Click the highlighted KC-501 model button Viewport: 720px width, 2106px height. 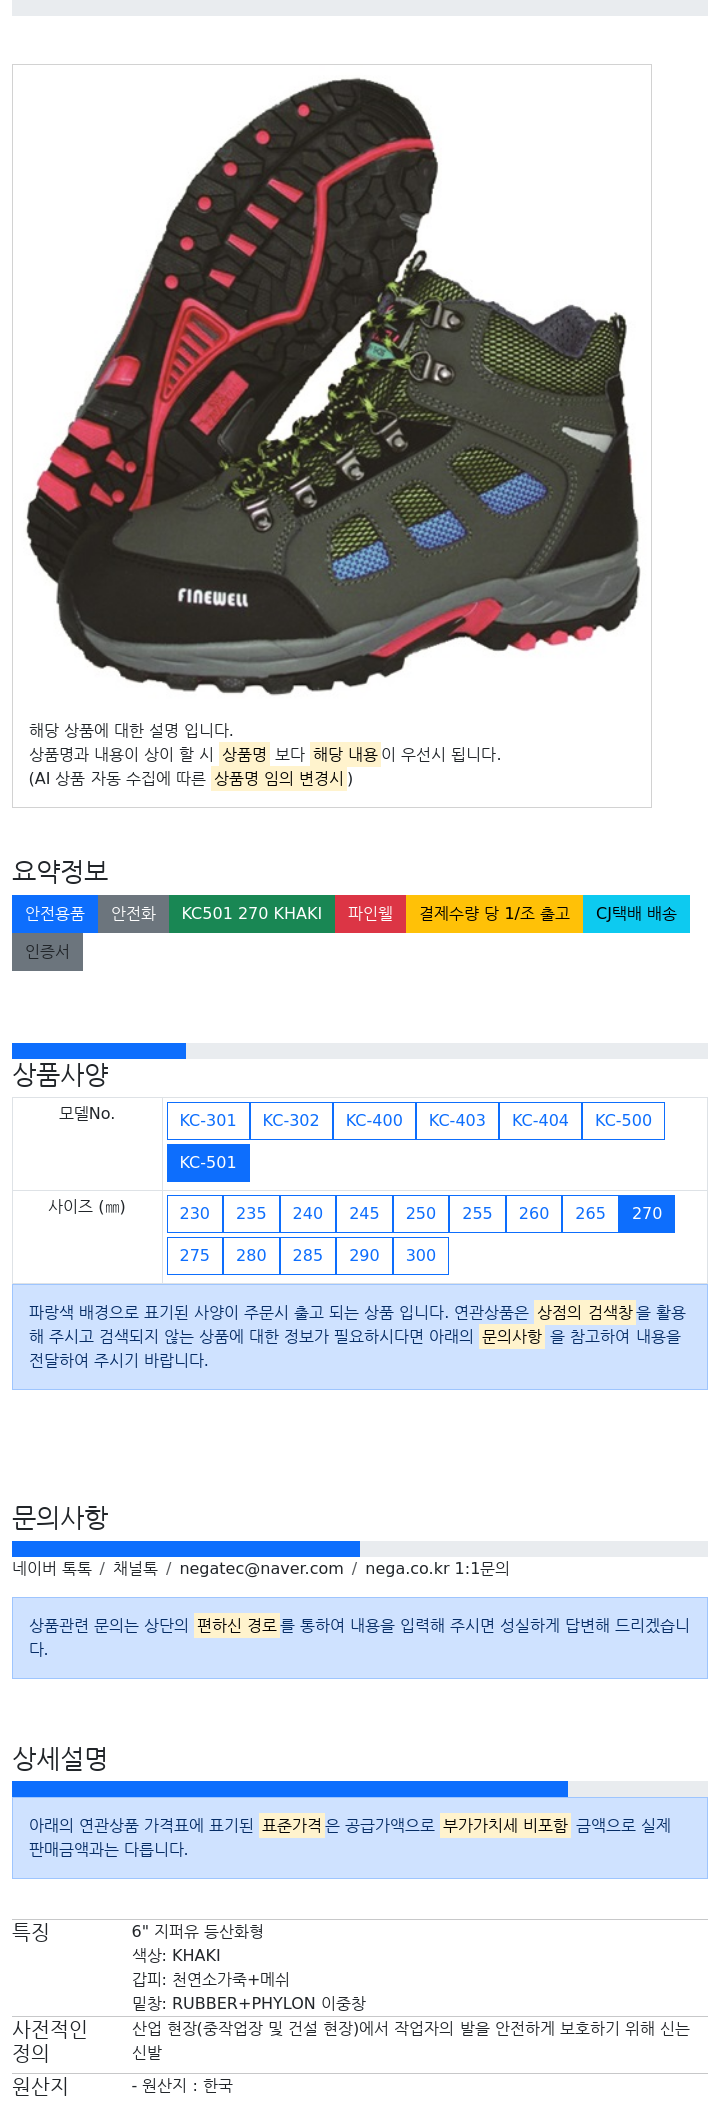coord(208,1162)
